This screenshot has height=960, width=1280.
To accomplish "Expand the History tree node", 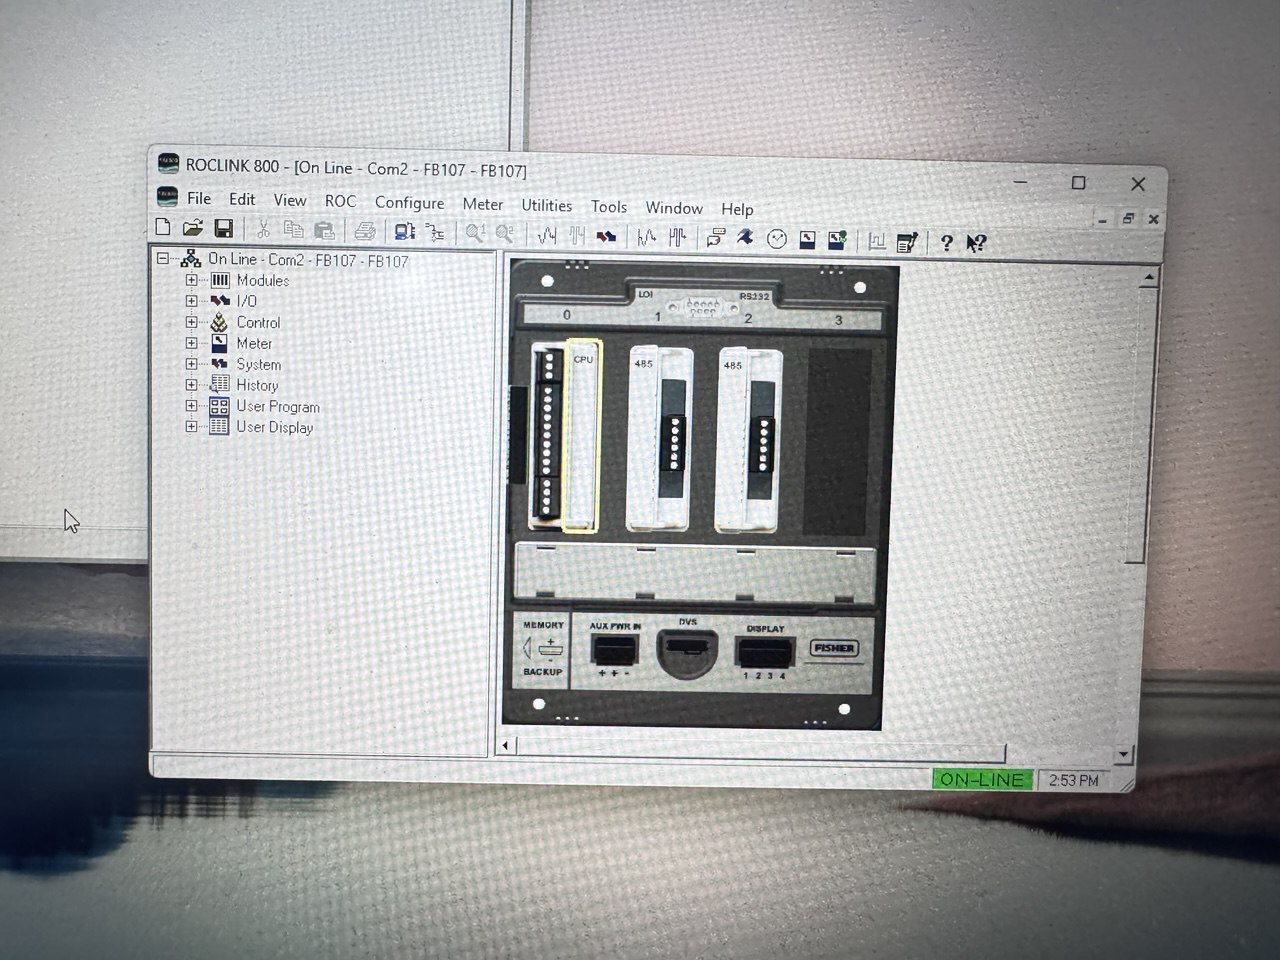I will (191, 385).
